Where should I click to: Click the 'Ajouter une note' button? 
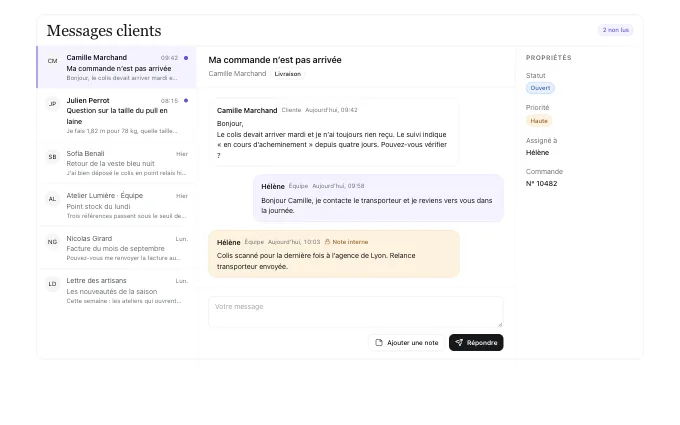pyautogui.click(x=407, y=343)
